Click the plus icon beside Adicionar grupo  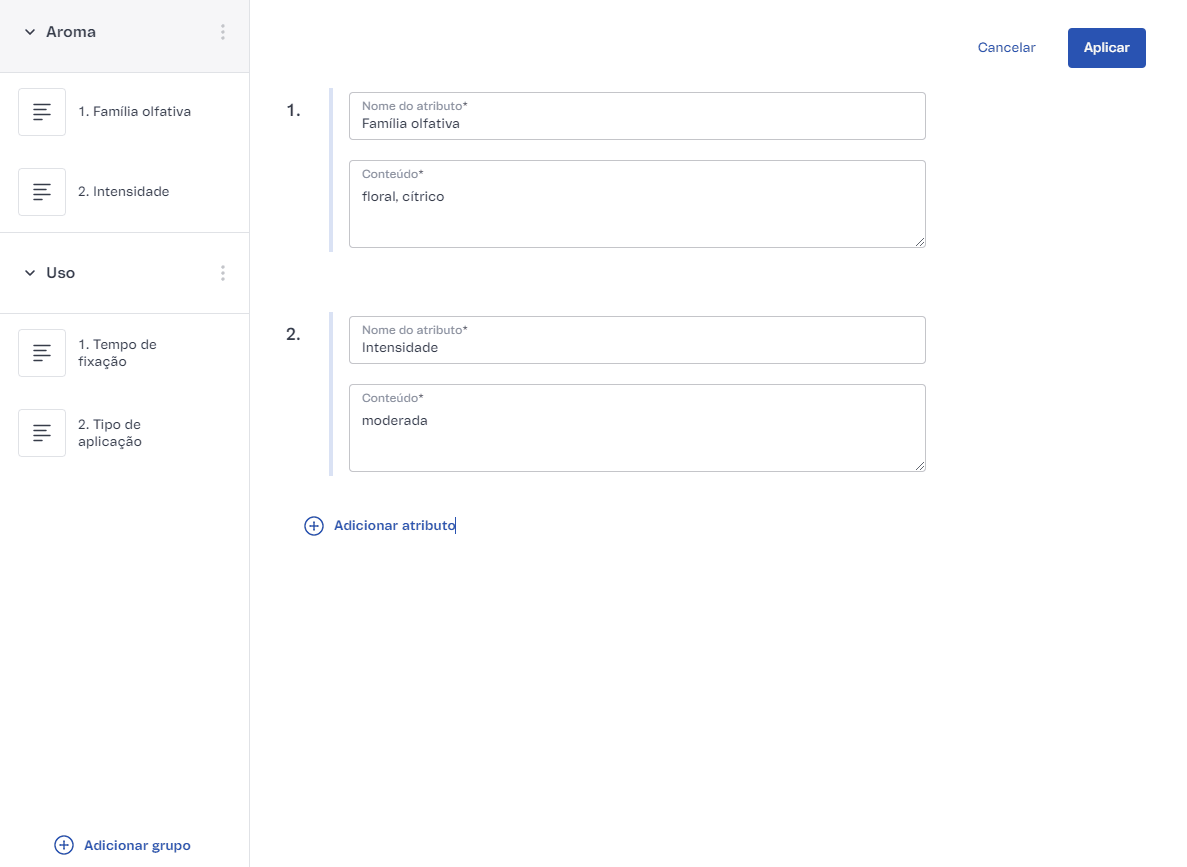(x=64, y=845)
